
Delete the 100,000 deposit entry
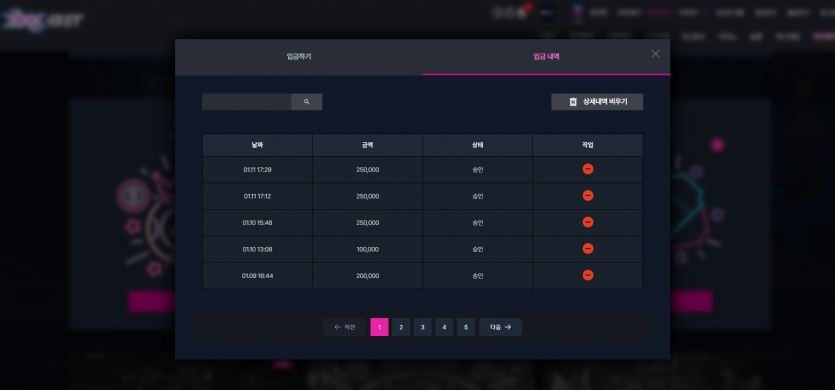pyautogui.click(x=588, y=248)
